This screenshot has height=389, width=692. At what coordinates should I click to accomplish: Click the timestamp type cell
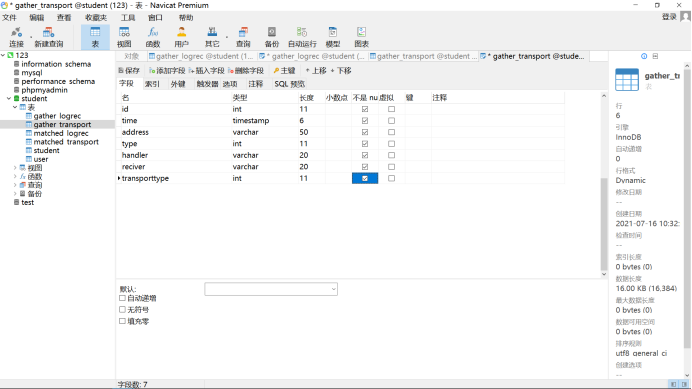pos(265,121)
